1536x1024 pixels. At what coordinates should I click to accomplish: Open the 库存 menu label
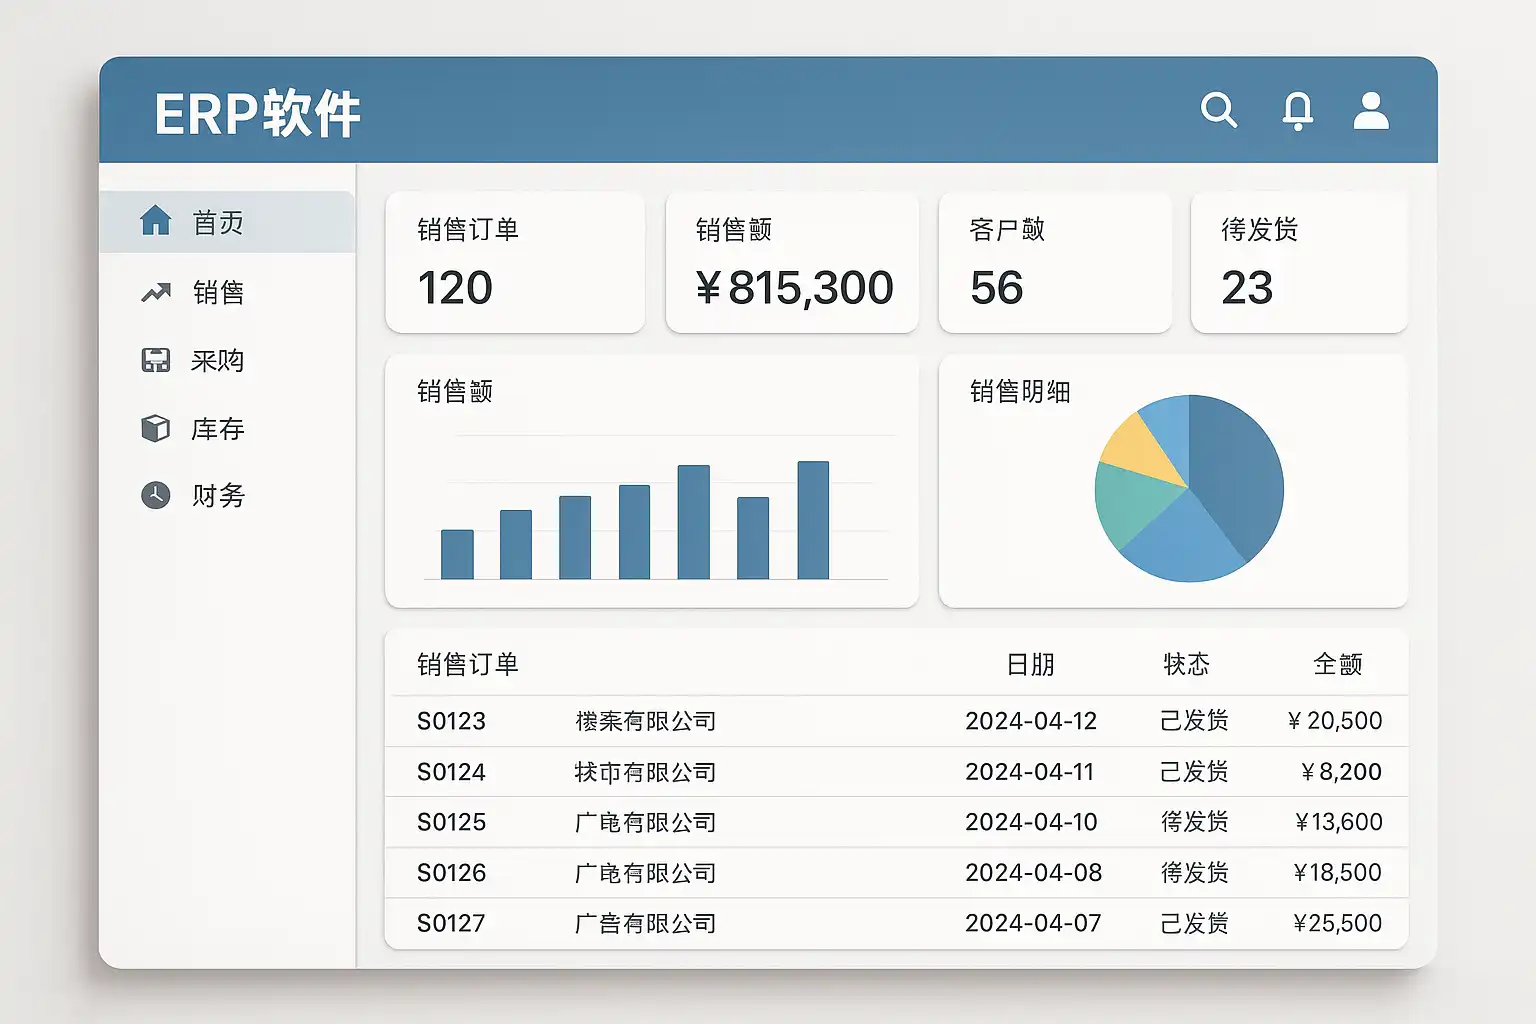pos(218,429)
